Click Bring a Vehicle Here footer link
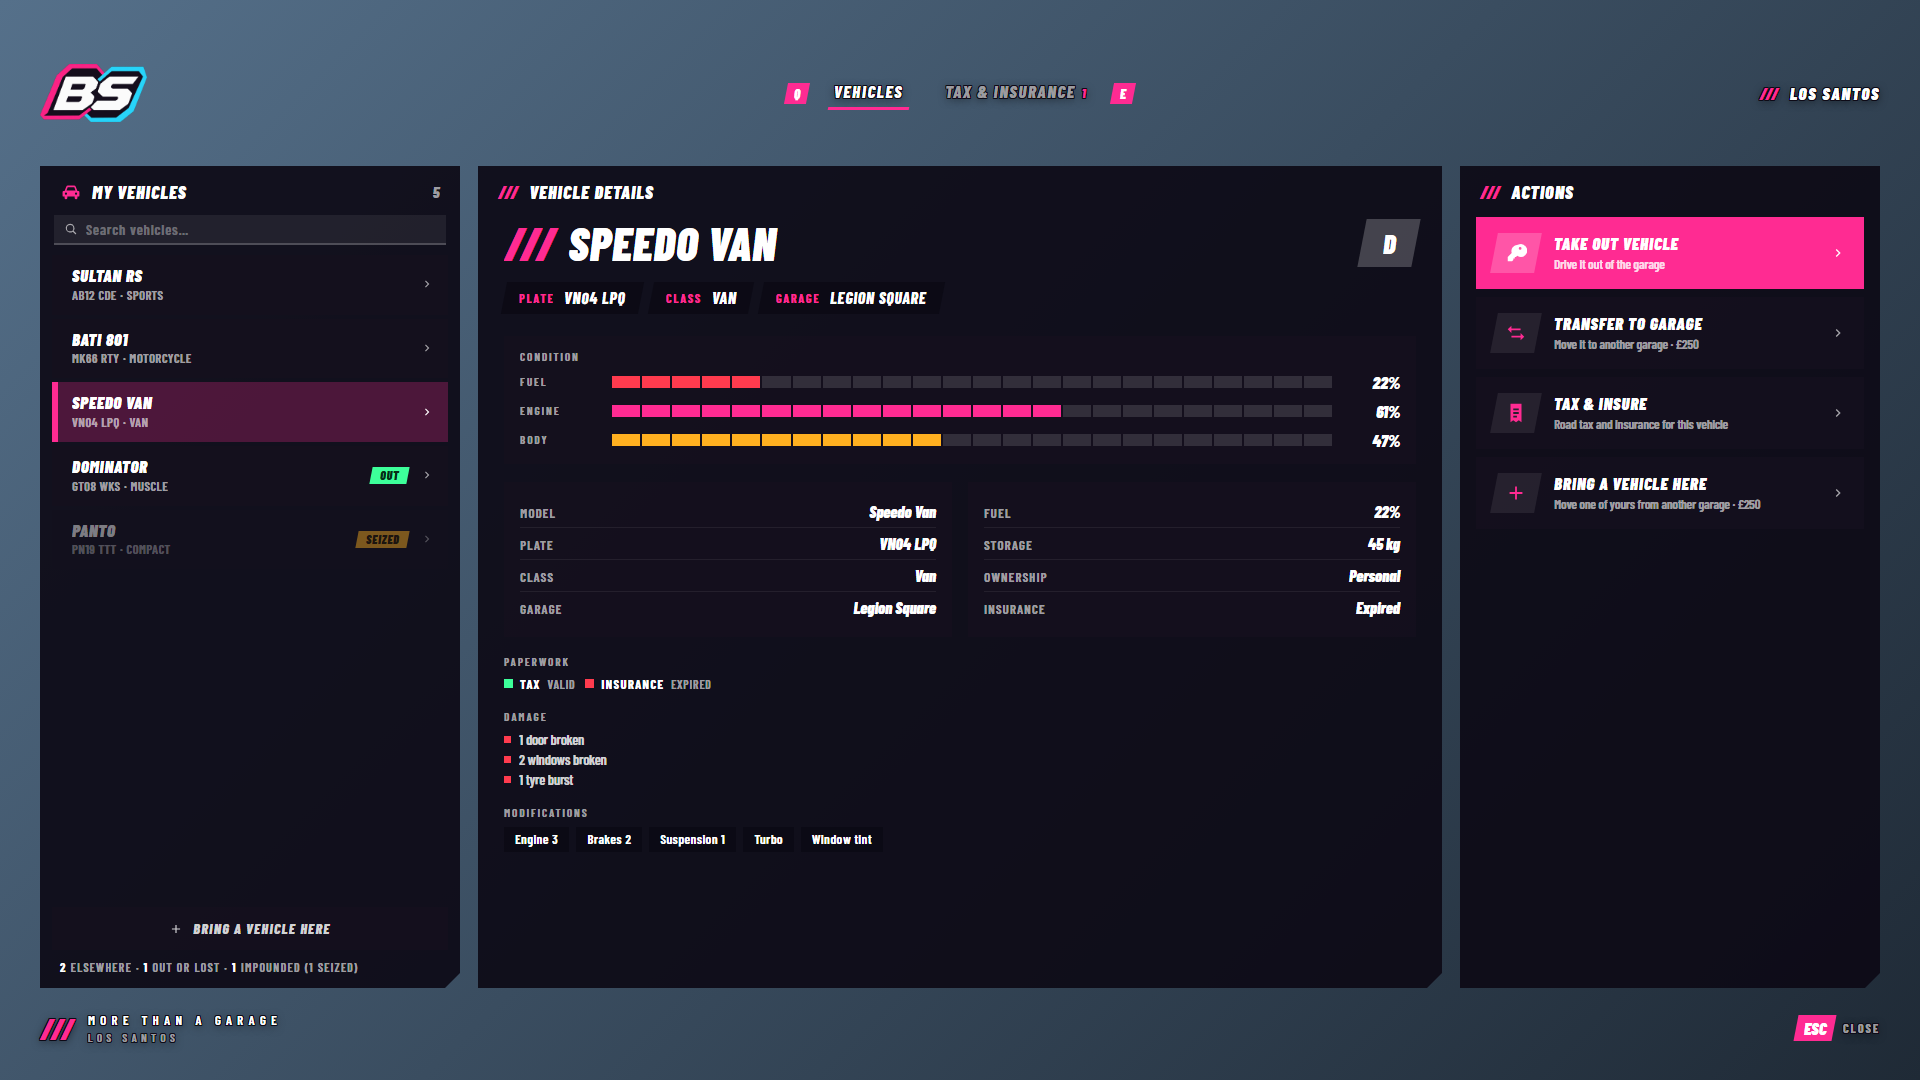The height and width of the screenshot is (1080, 1920). coord(250,929)
